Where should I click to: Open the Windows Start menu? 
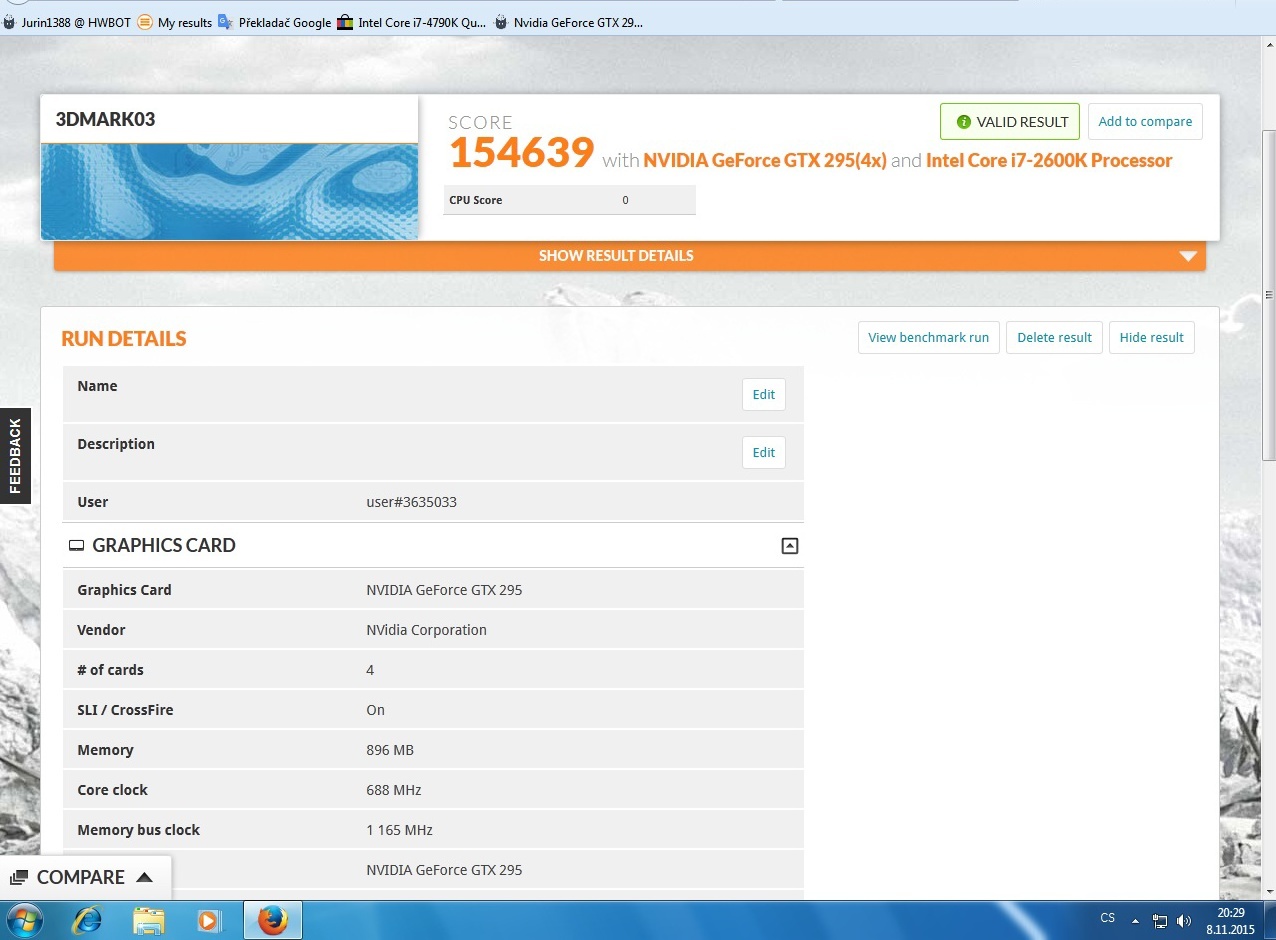(24, 920)
